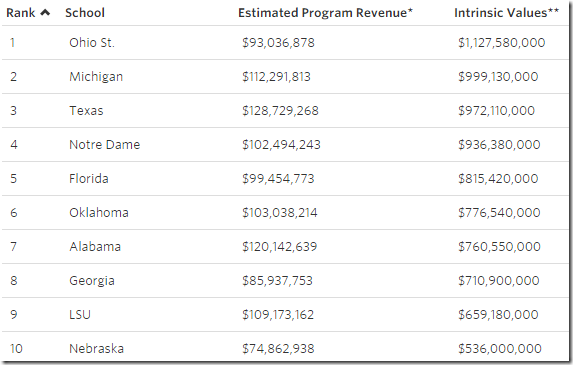The image size is (573, 365).
Task: Select the Michigan school name
Action: [96, 77]
